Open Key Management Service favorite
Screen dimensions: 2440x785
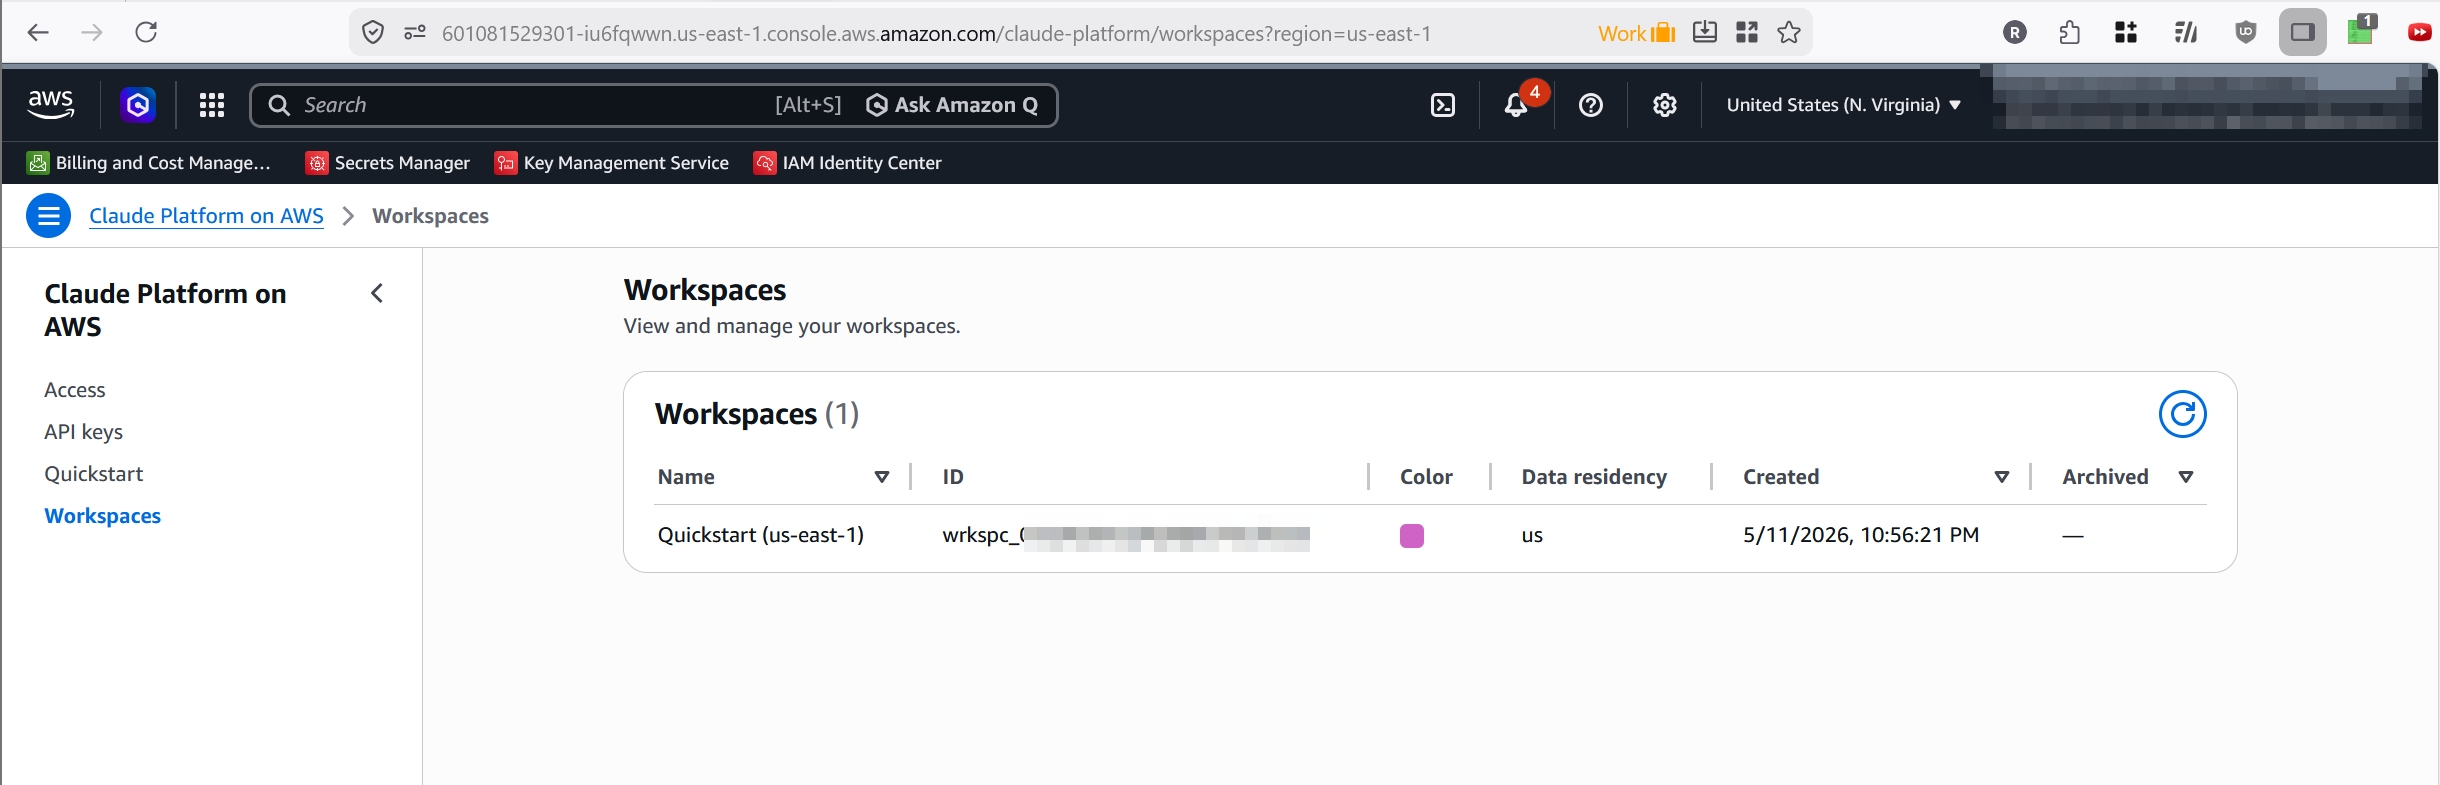(612, 163)
